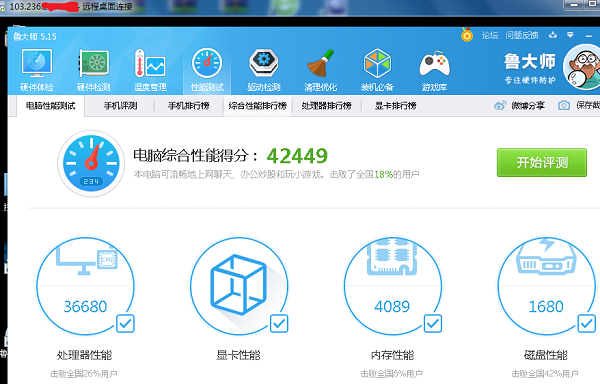Open the 驱动检测 driver detection icon
This screenshot has height=384, width=600.
pyautogui.click(x=264, y=63)
